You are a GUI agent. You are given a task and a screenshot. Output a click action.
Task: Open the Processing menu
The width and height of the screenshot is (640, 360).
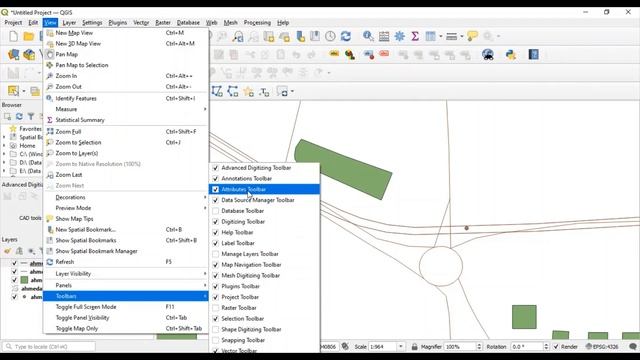[x=257, y=23]
